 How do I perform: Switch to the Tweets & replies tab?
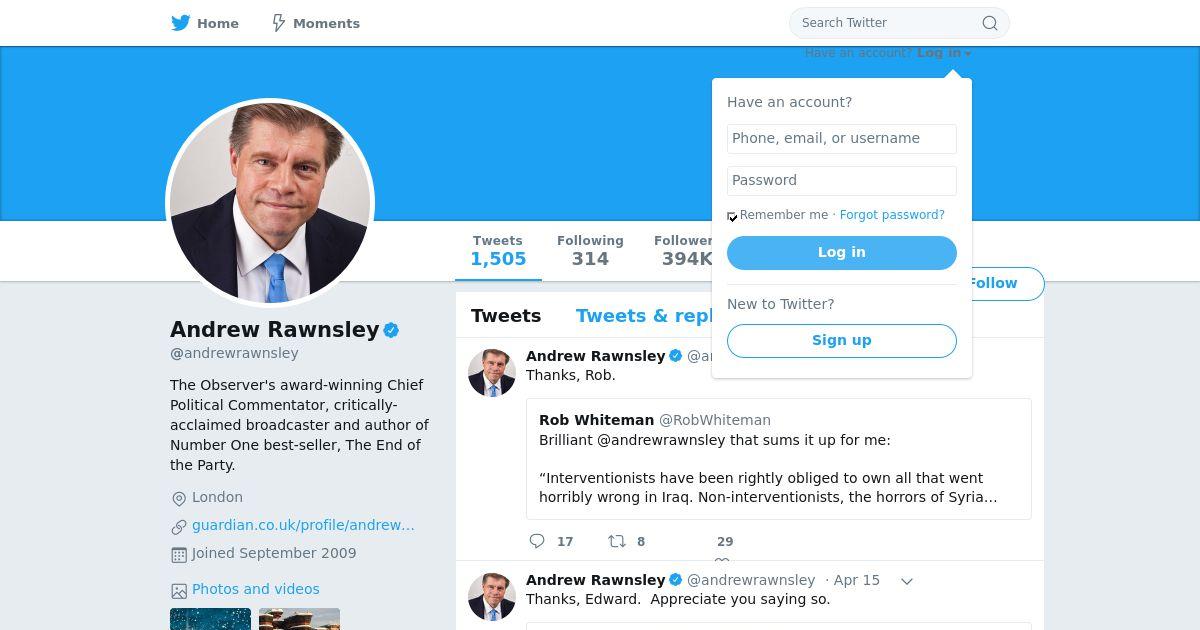(644, 316)
